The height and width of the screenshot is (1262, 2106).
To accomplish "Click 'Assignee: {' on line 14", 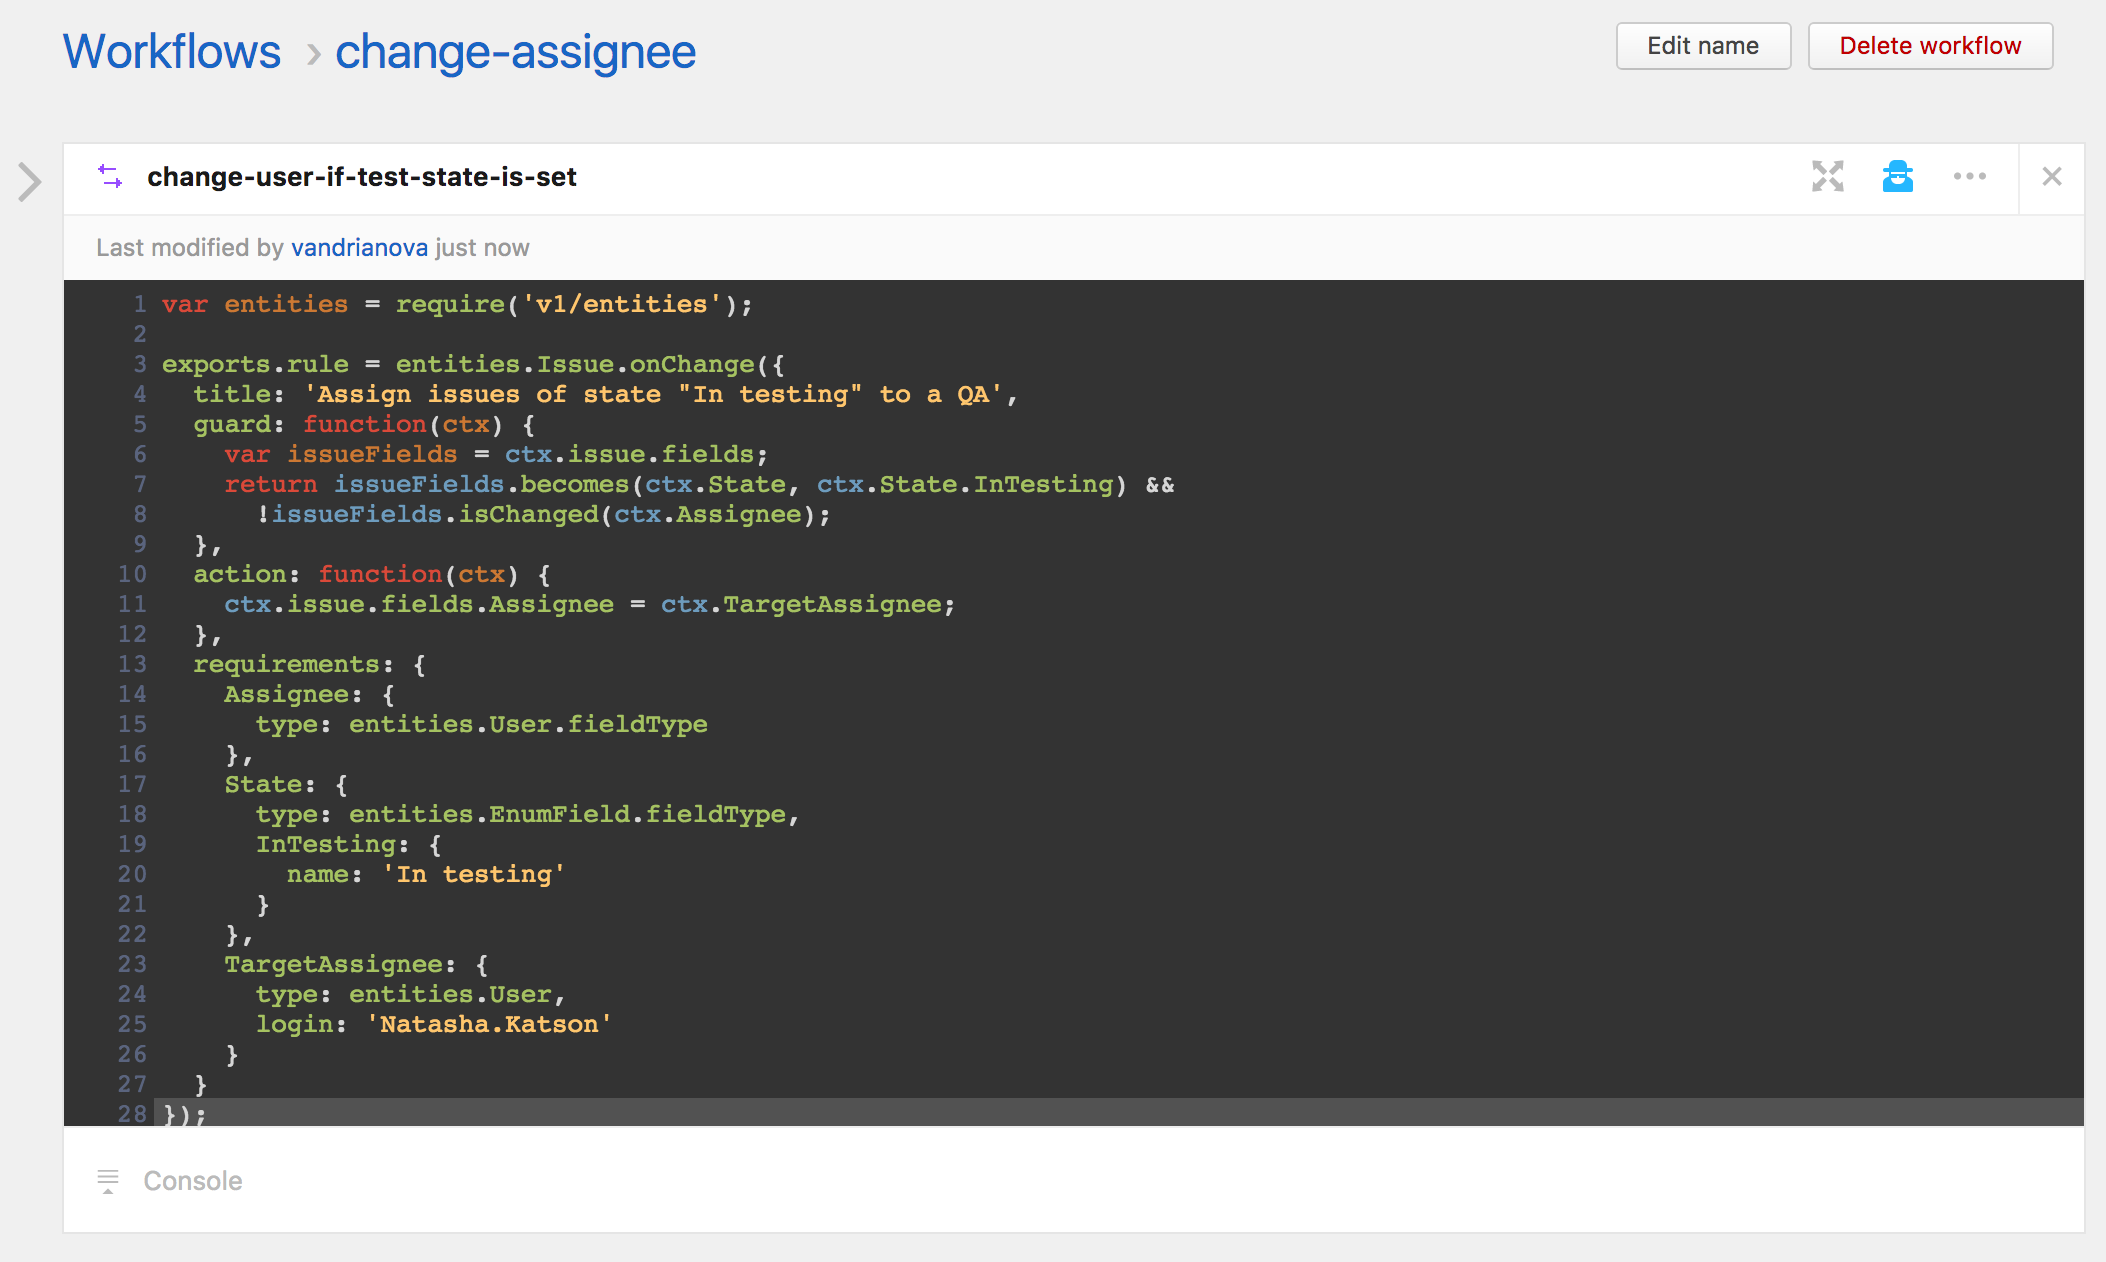I will [309, 694].
